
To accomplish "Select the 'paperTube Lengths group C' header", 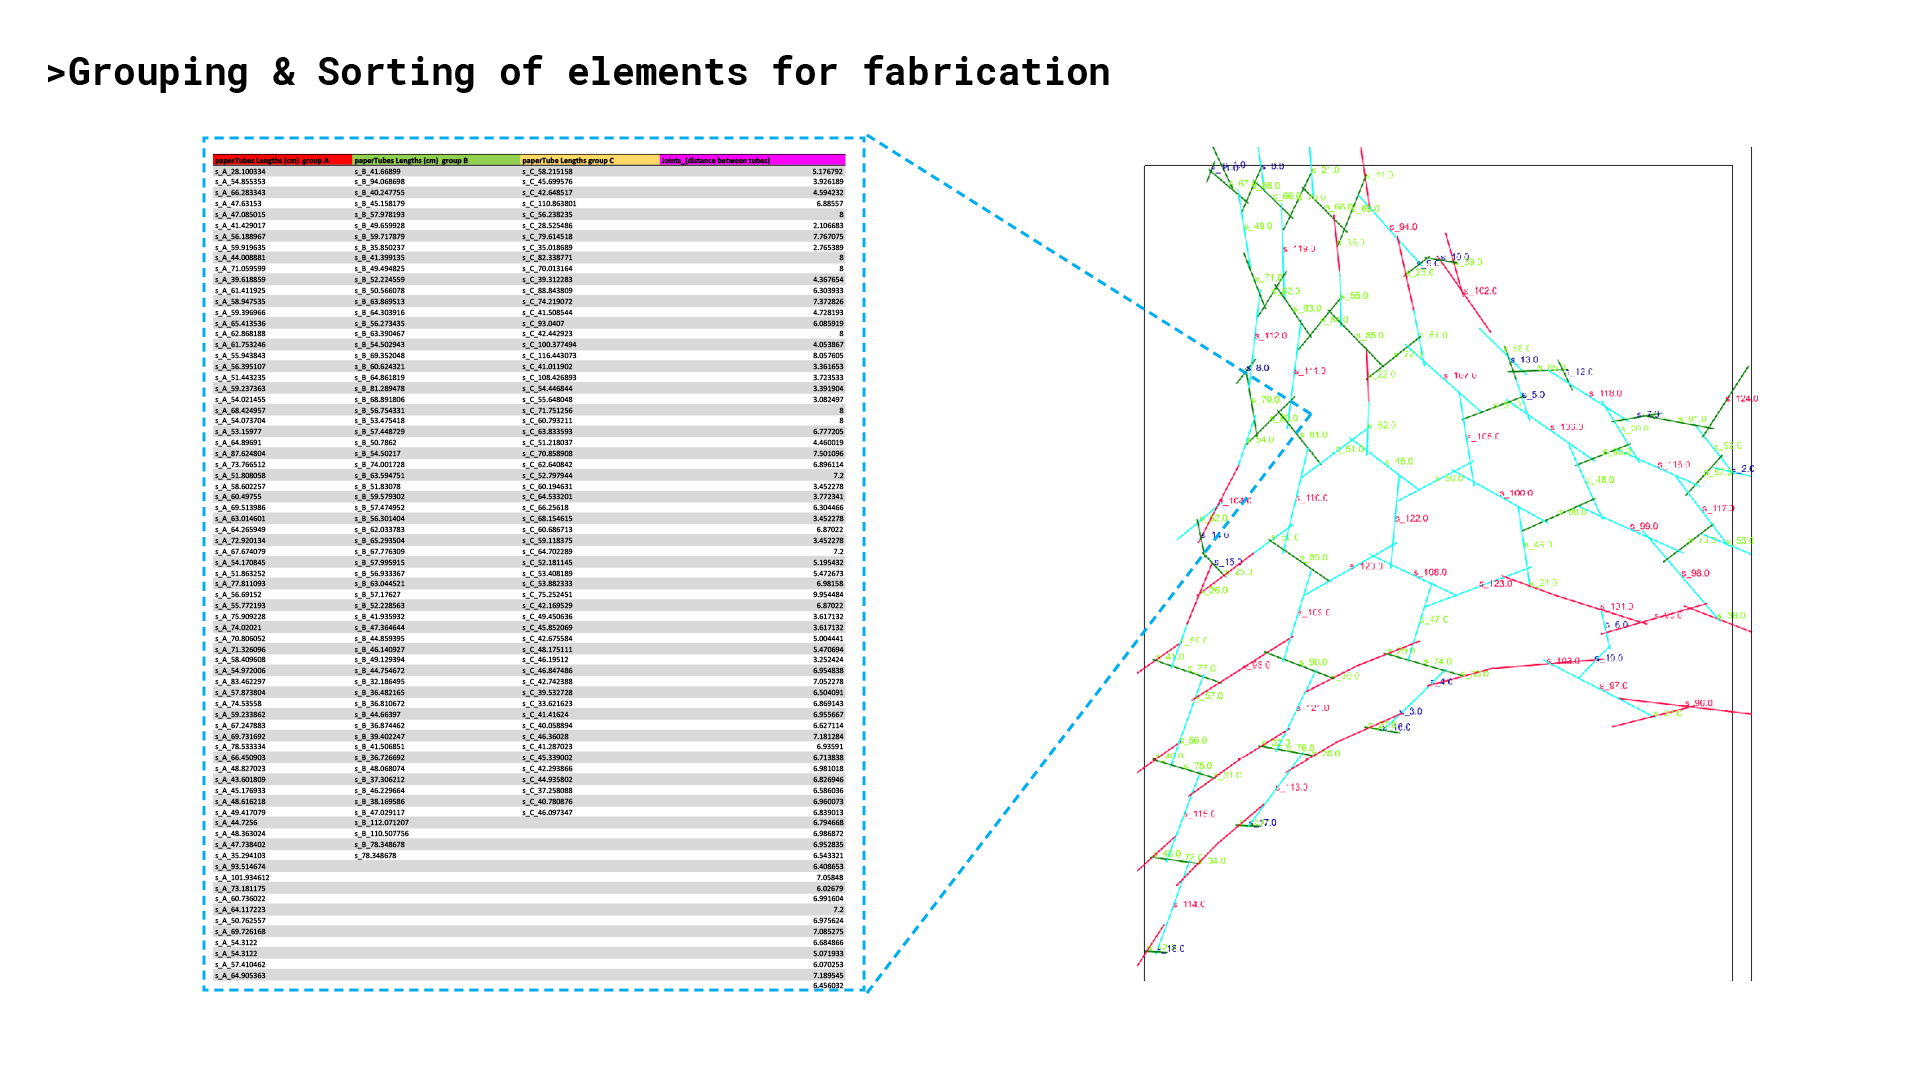I will point(590,160).
